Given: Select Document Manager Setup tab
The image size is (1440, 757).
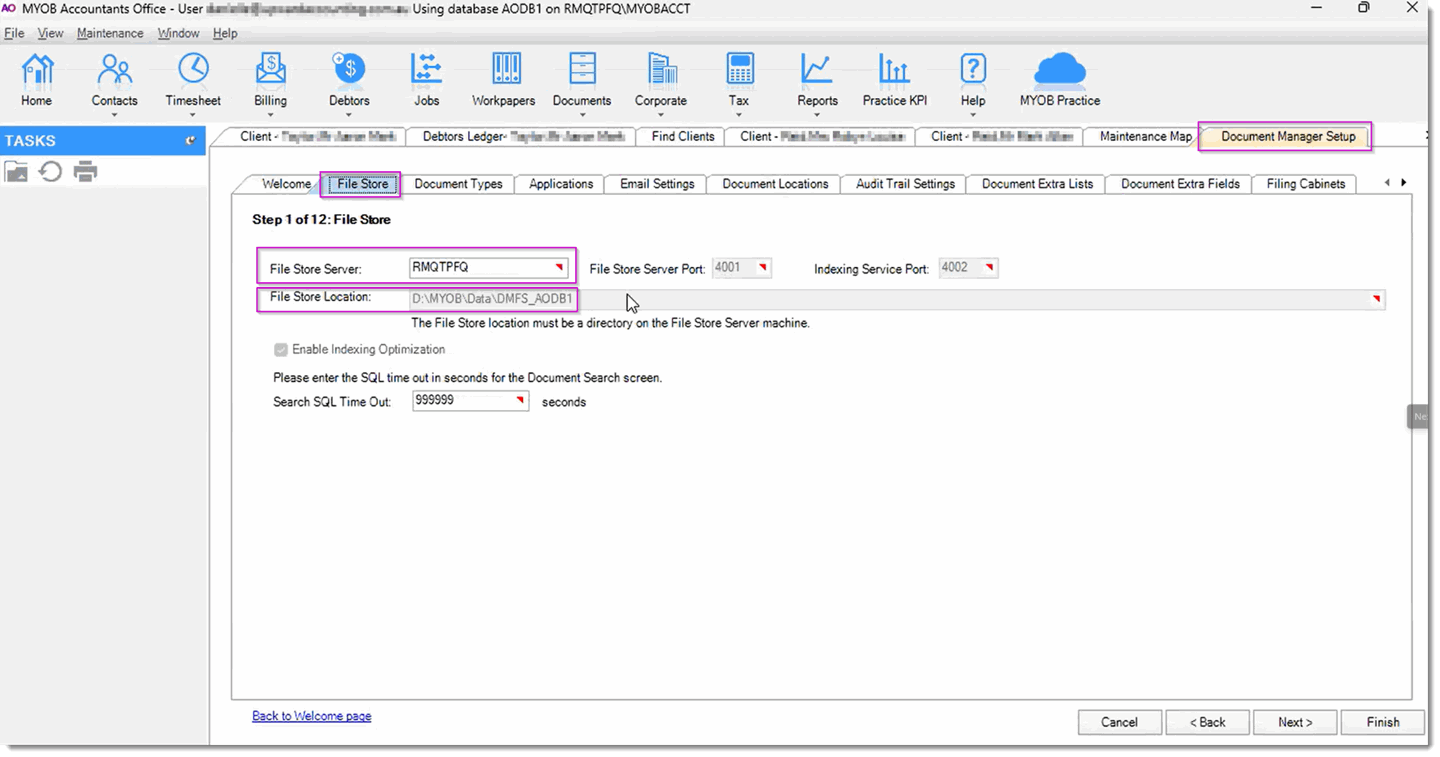Looking at the screenshot, I should (1288, 136).
